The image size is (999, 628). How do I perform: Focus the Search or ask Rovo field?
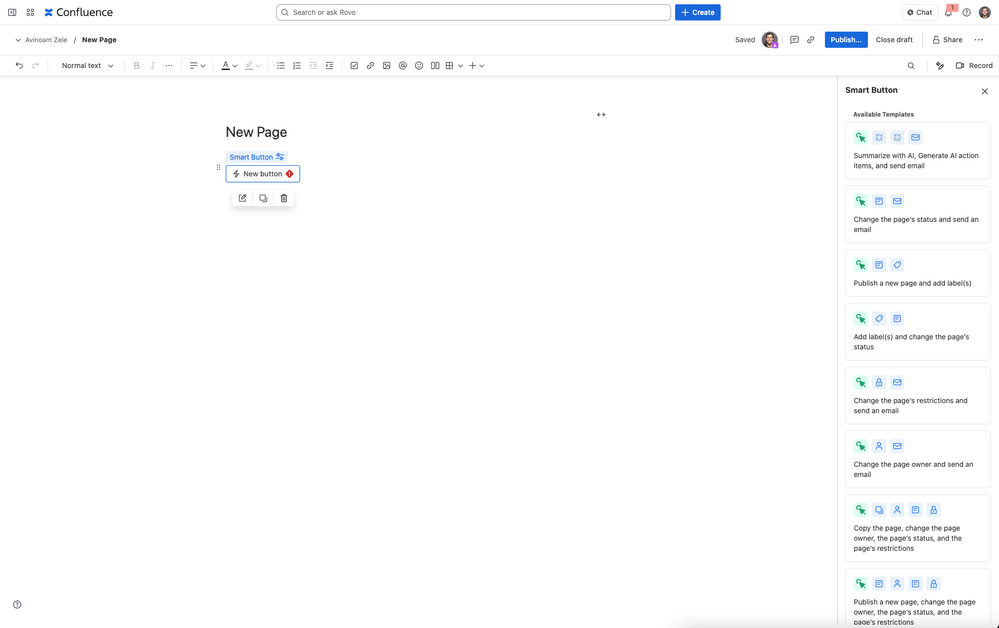pyautogui.click(x=473, y=12)
